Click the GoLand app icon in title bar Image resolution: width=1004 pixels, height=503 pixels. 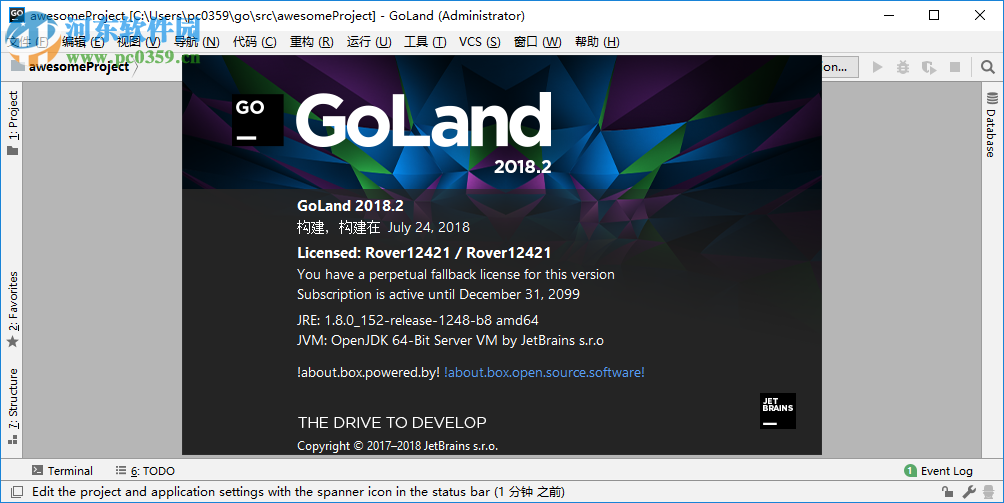tap(17, 15)
